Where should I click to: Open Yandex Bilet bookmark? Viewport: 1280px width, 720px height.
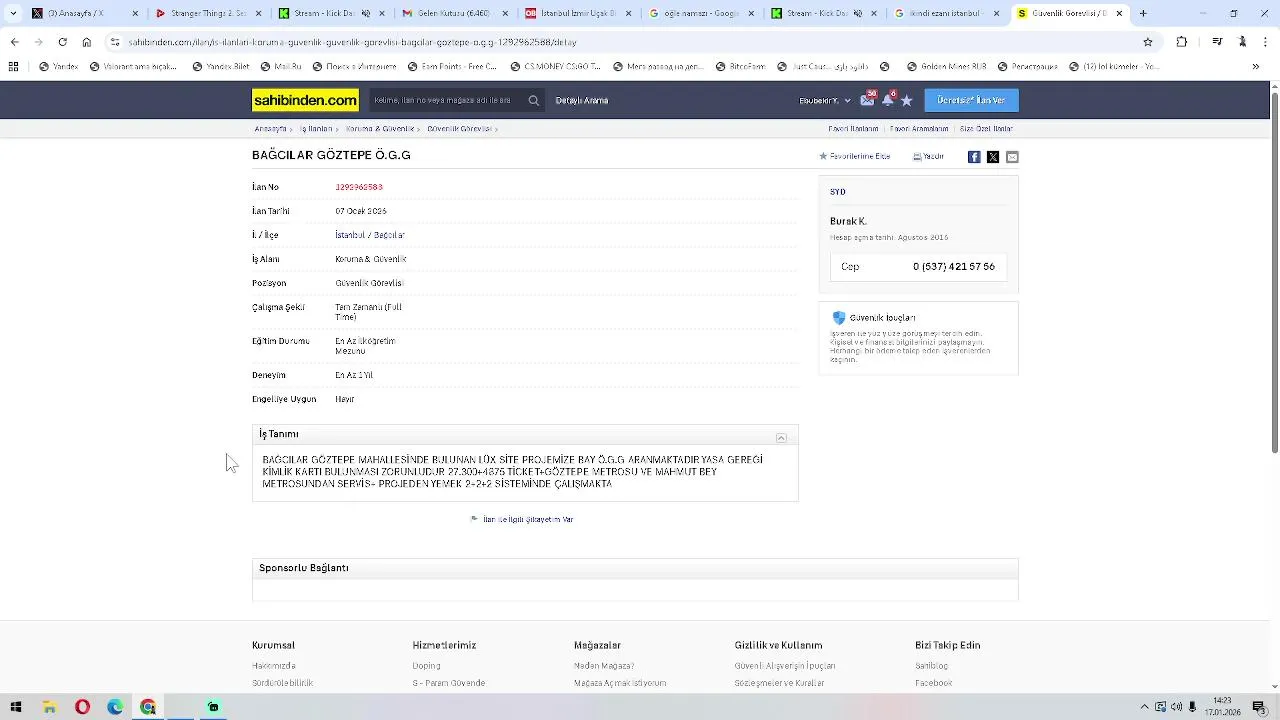pyautogui.click(x=221, y=67)
